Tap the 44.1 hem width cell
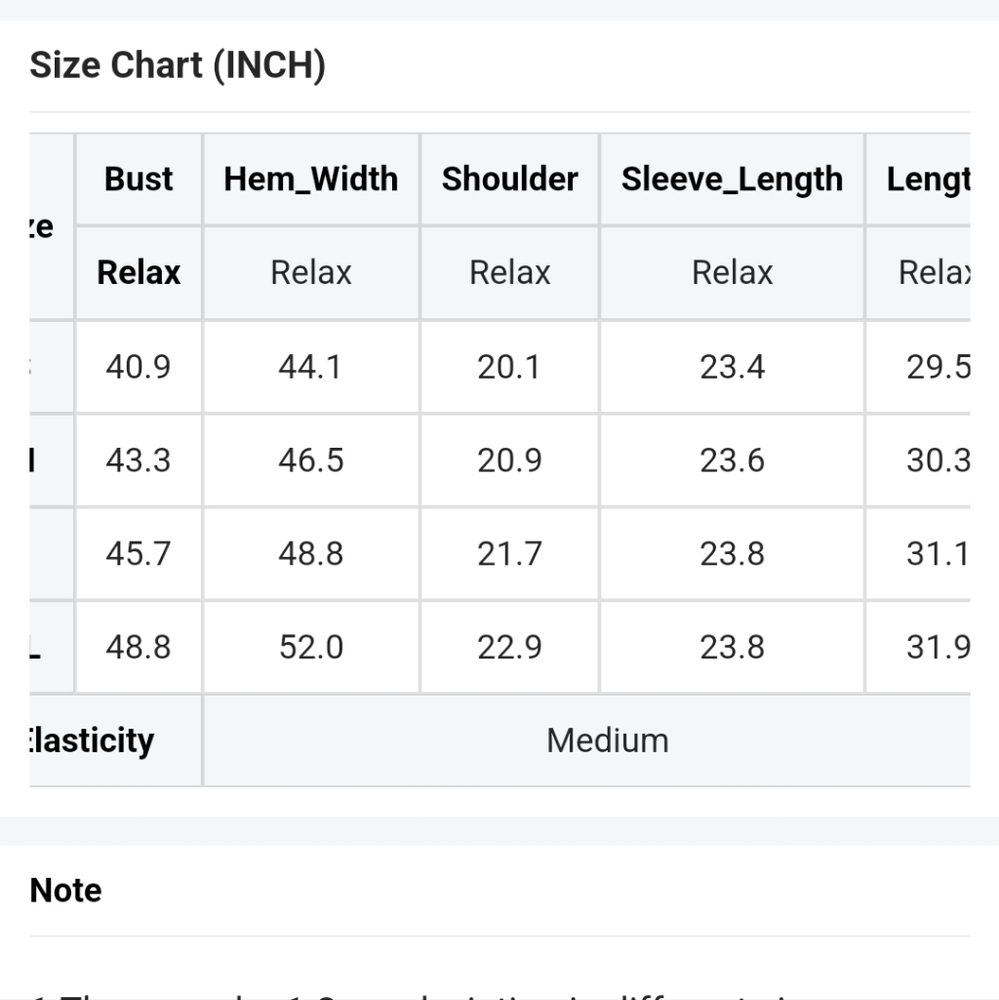The width and height of the screenshot is (999, 1000). (x=311, y=367)
